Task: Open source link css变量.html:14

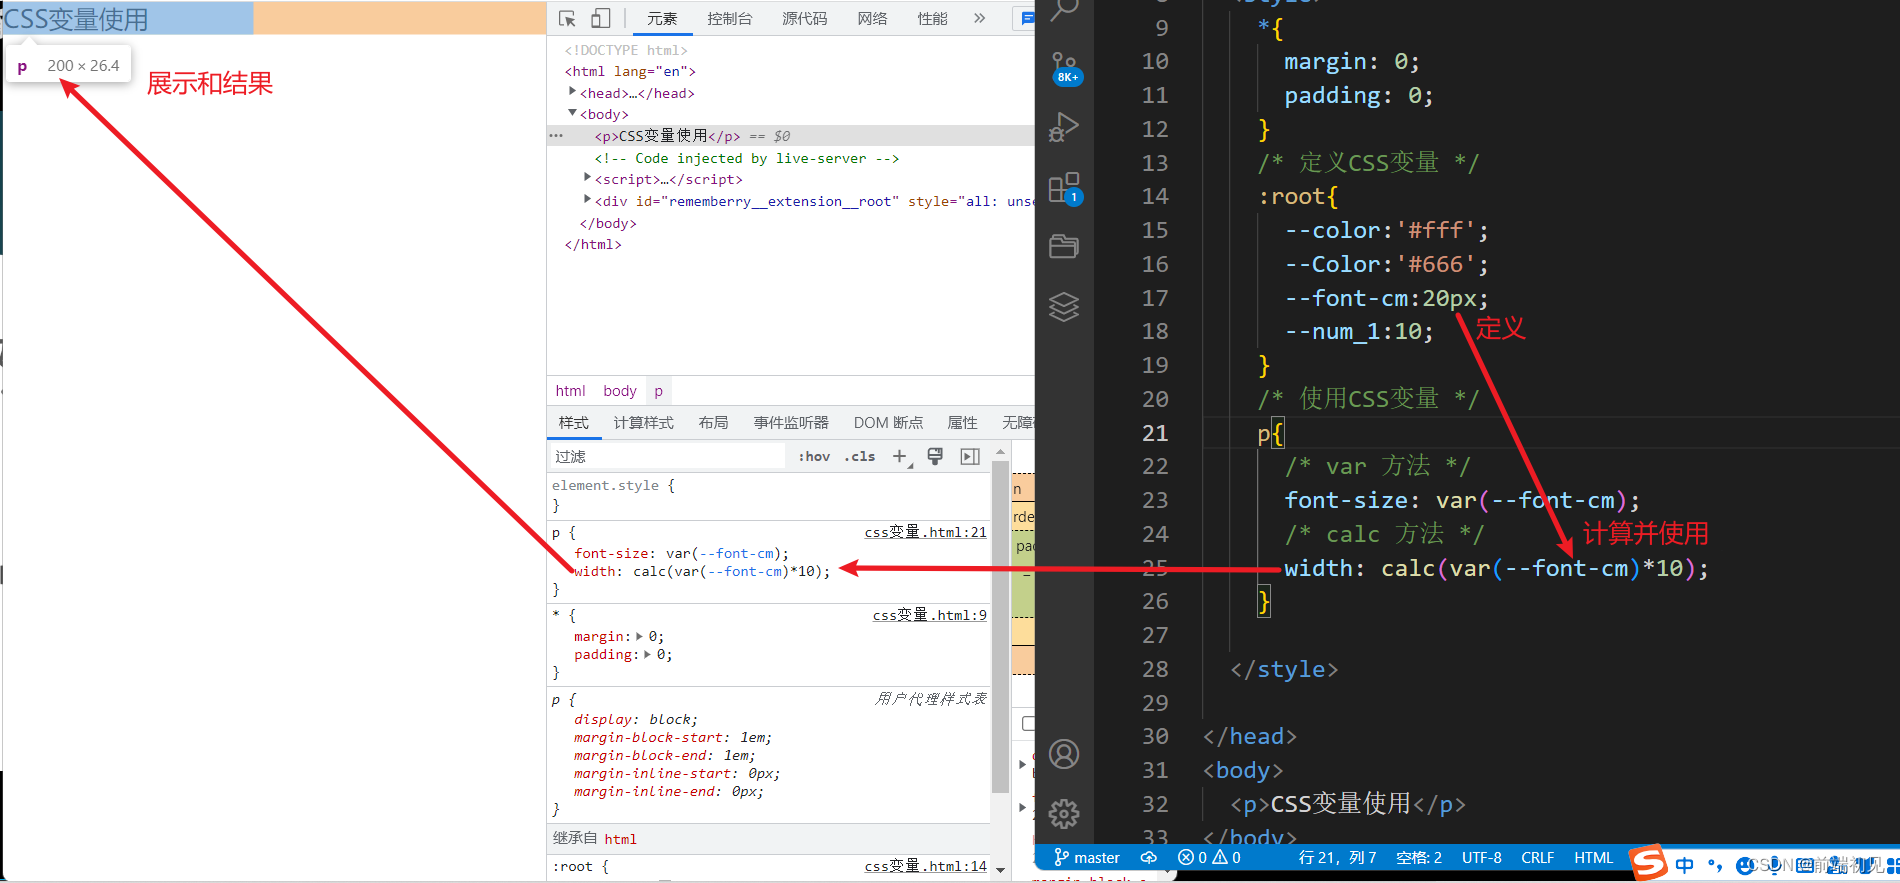Action: click(926, 866)
